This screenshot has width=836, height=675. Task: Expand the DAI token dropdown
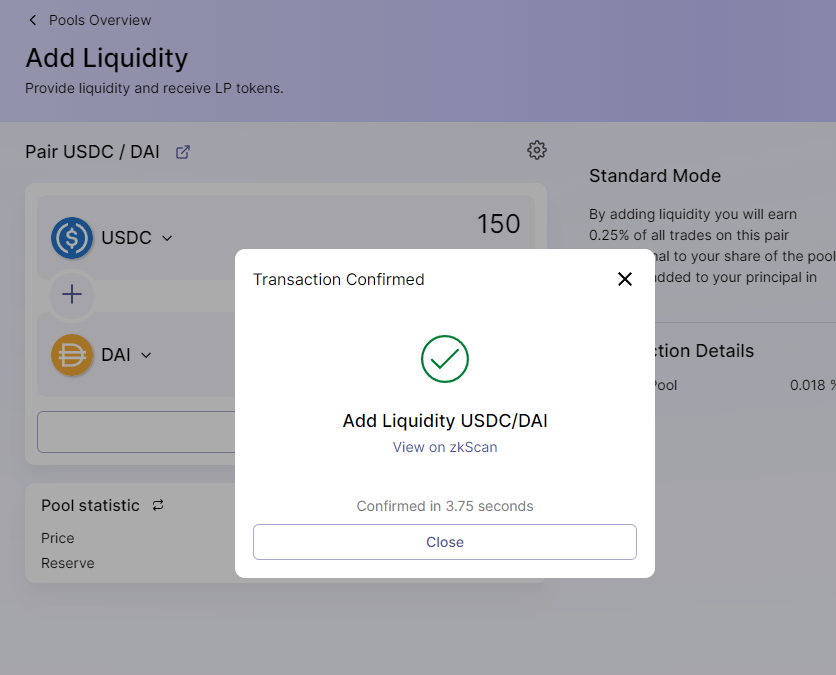coord(146,355)
